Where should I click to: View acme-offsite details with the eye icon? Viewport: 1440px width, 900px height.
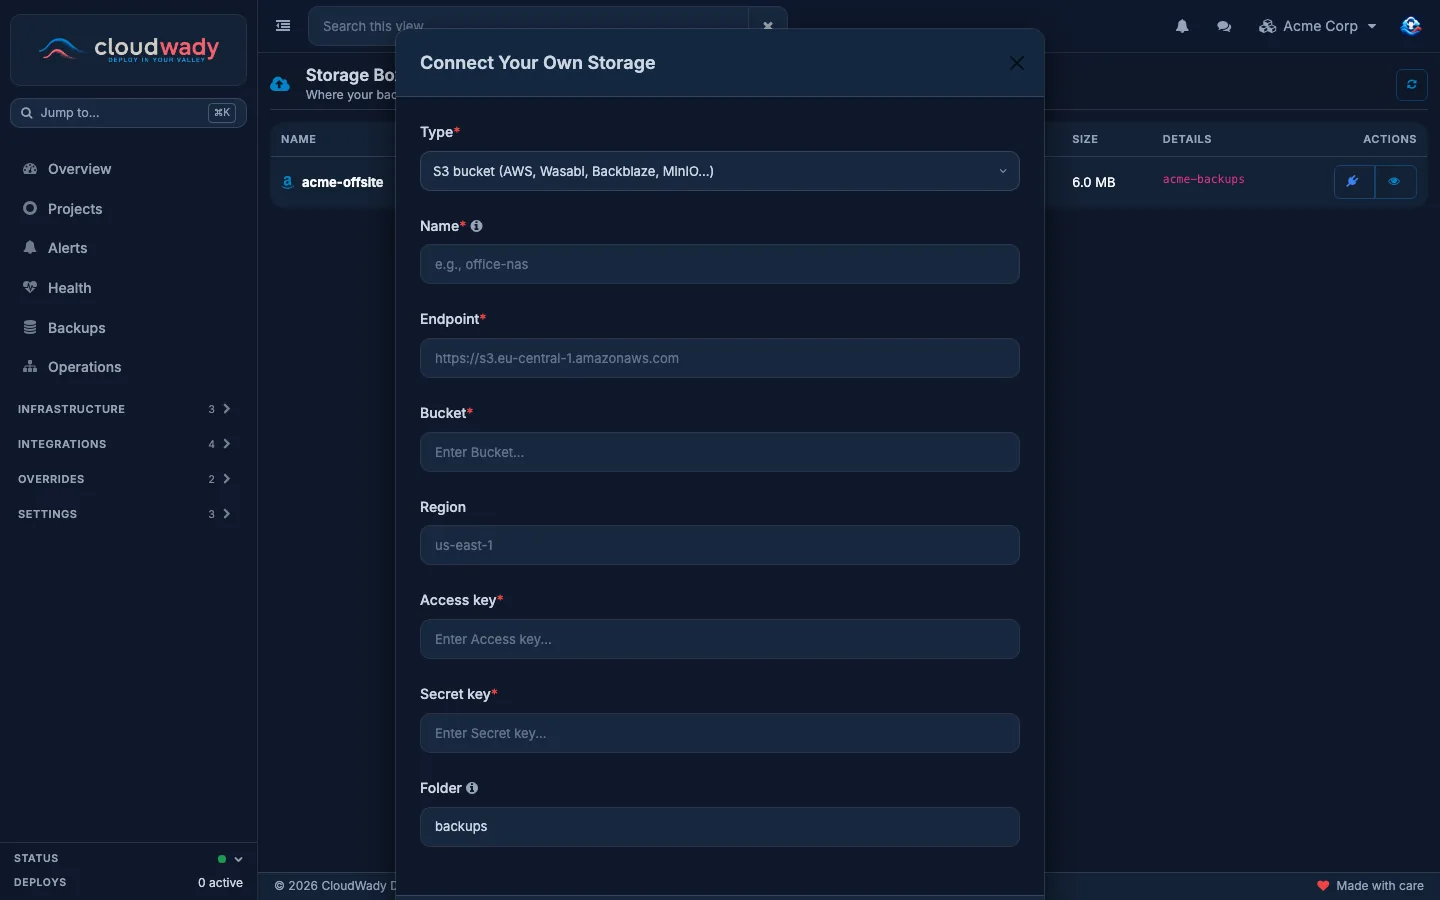[1395, 182]
